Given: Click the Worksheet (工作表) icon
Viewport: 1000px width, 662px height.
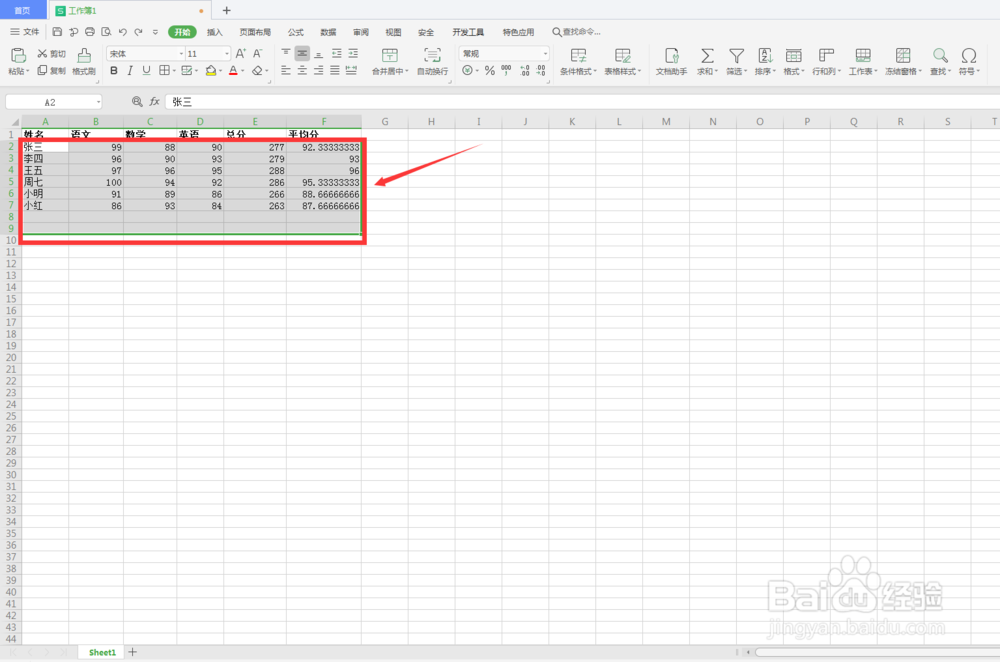Looking at the screenshot, I should pyautogui.click(x=862, y=55).
